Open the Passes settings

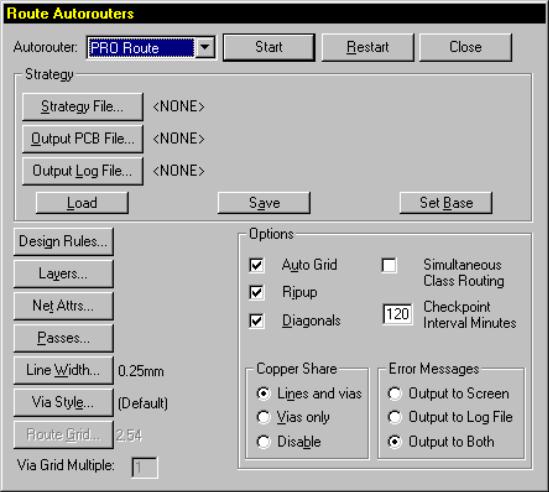pyautogui.click(x=63, y=338)
